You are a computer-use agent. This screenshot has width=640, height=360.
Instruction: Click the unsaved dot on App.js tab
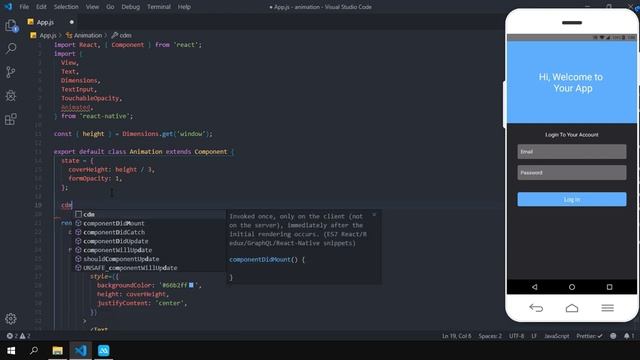coord(71,22)
